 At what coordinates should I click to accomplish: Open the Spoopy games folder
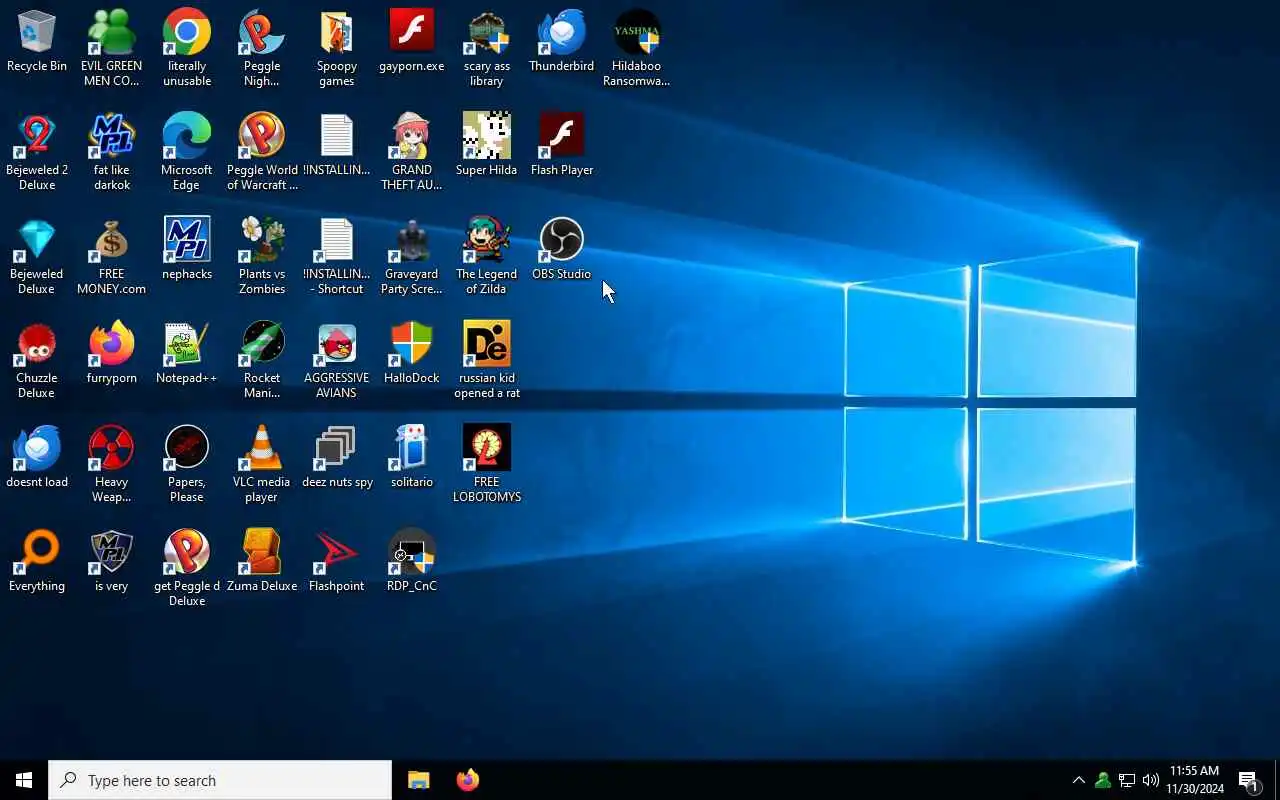337,48
